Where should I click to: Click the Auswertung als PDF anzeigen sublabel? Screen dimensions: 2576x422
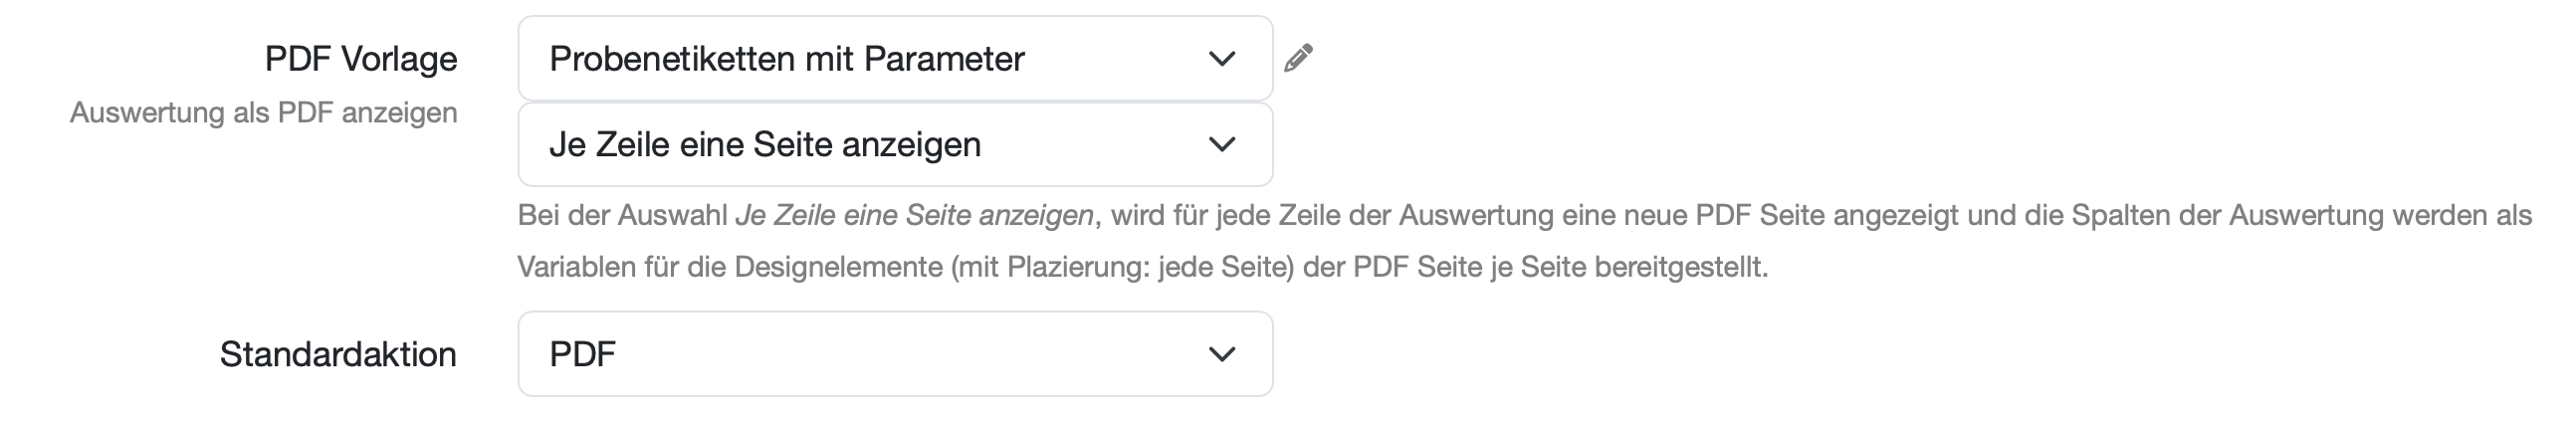[264, 113]
